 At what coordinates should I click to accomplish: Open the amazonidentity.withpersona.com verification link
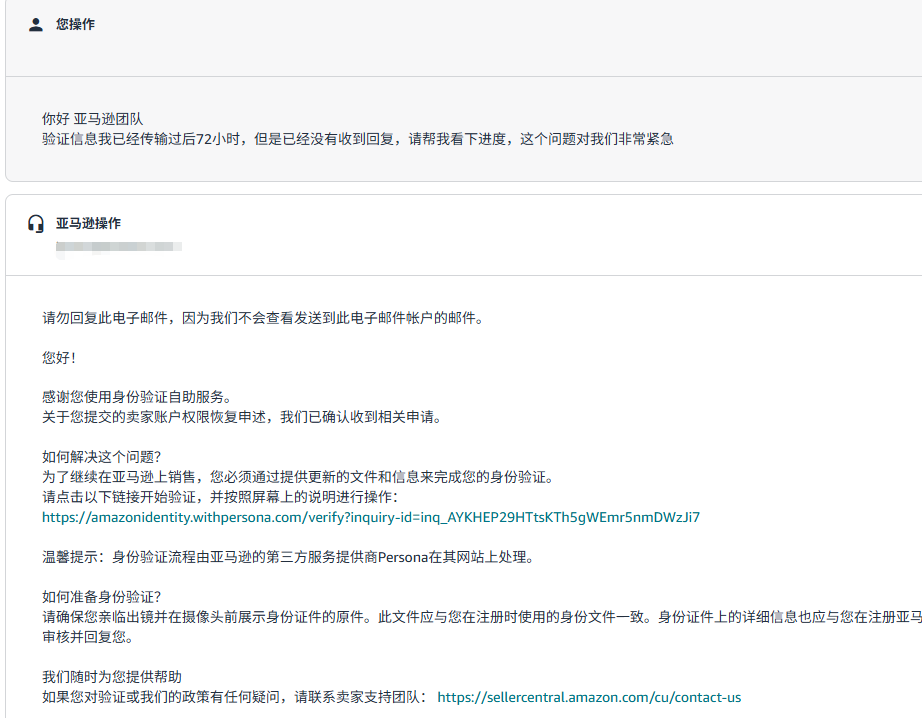371,517
